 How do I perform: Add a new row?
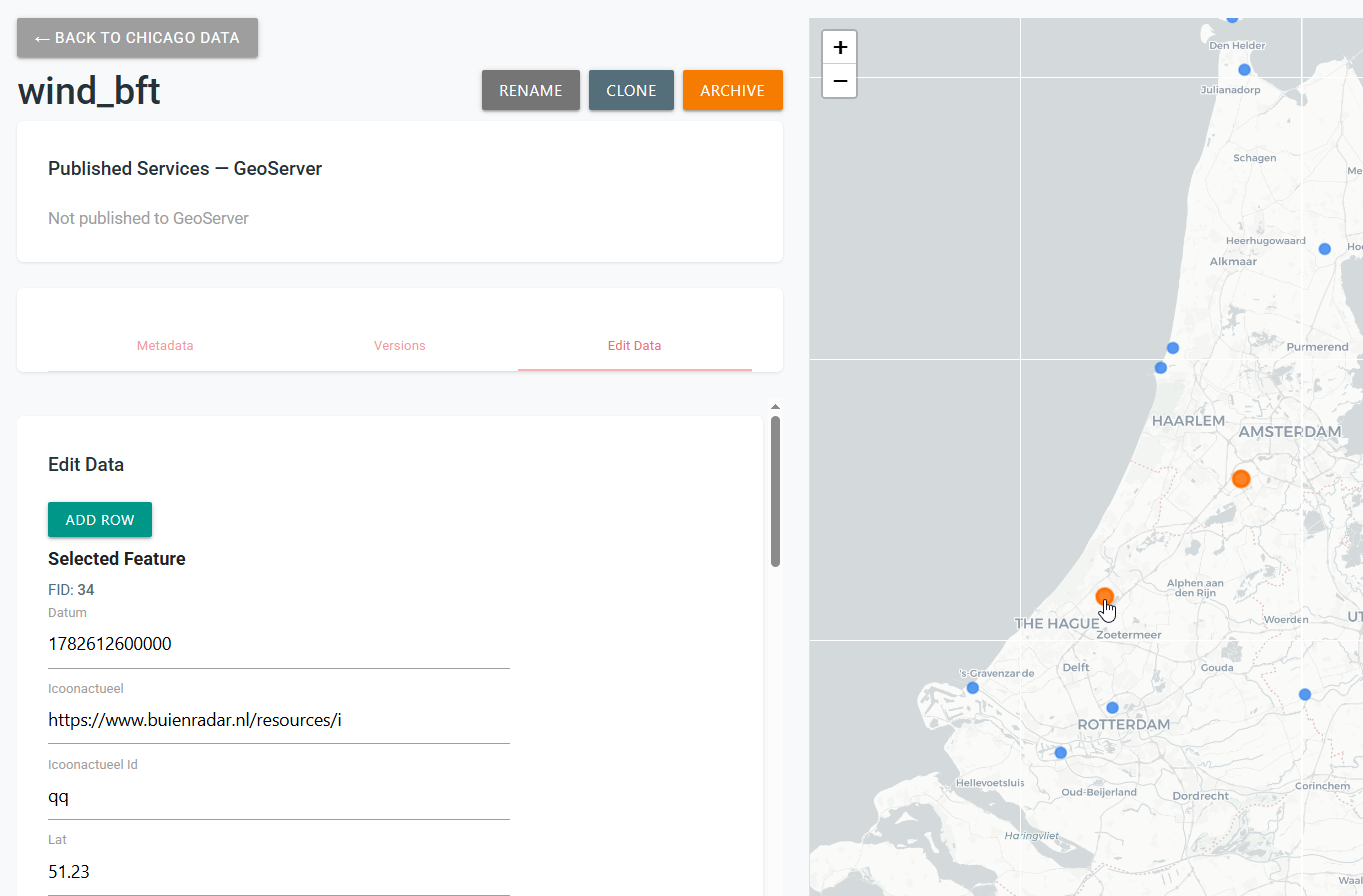pyautogui.click(x=100, y=520)
